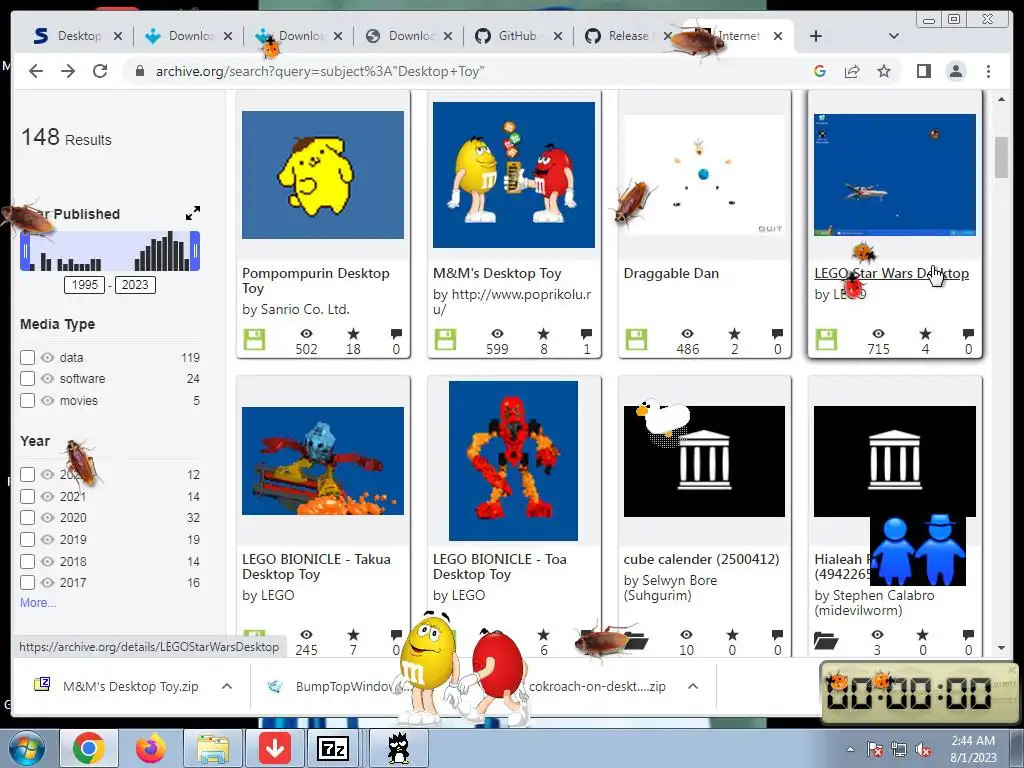Show more year filters via More link

(38, 603)
